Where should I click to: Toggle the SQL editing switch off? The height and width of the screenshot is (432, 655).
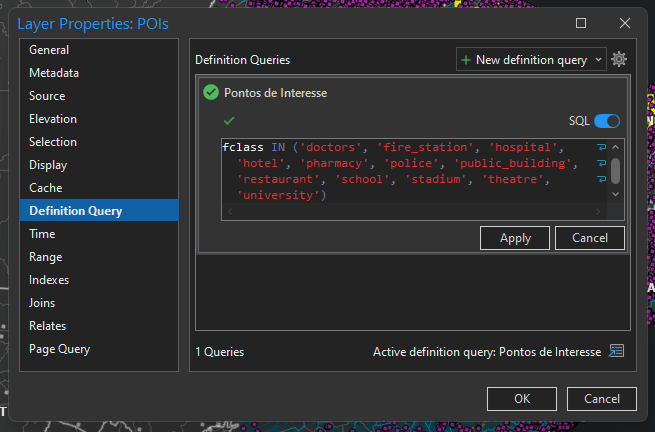click(607, 120)
